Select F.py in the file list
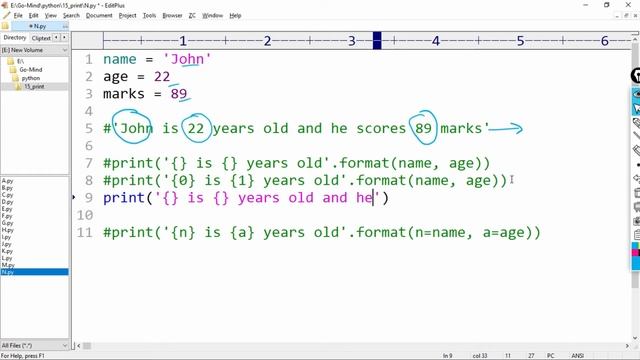Screen dimensions: 640x360 click(7, 216)
